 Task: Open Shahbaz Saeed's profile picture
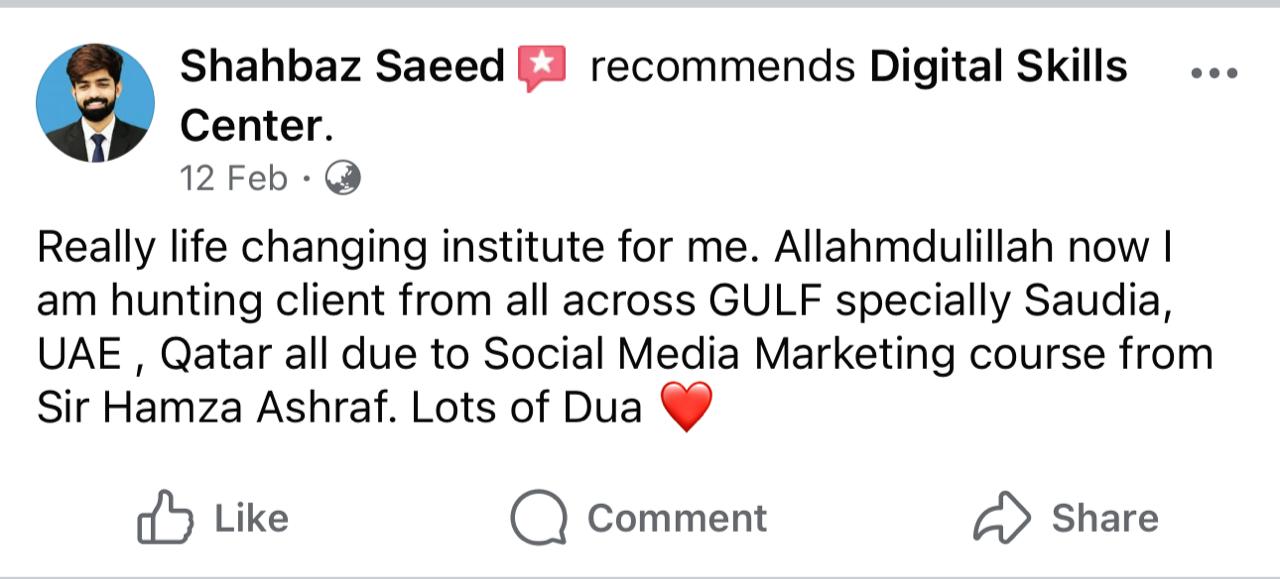pyautogui.click(x=95, y=103)
